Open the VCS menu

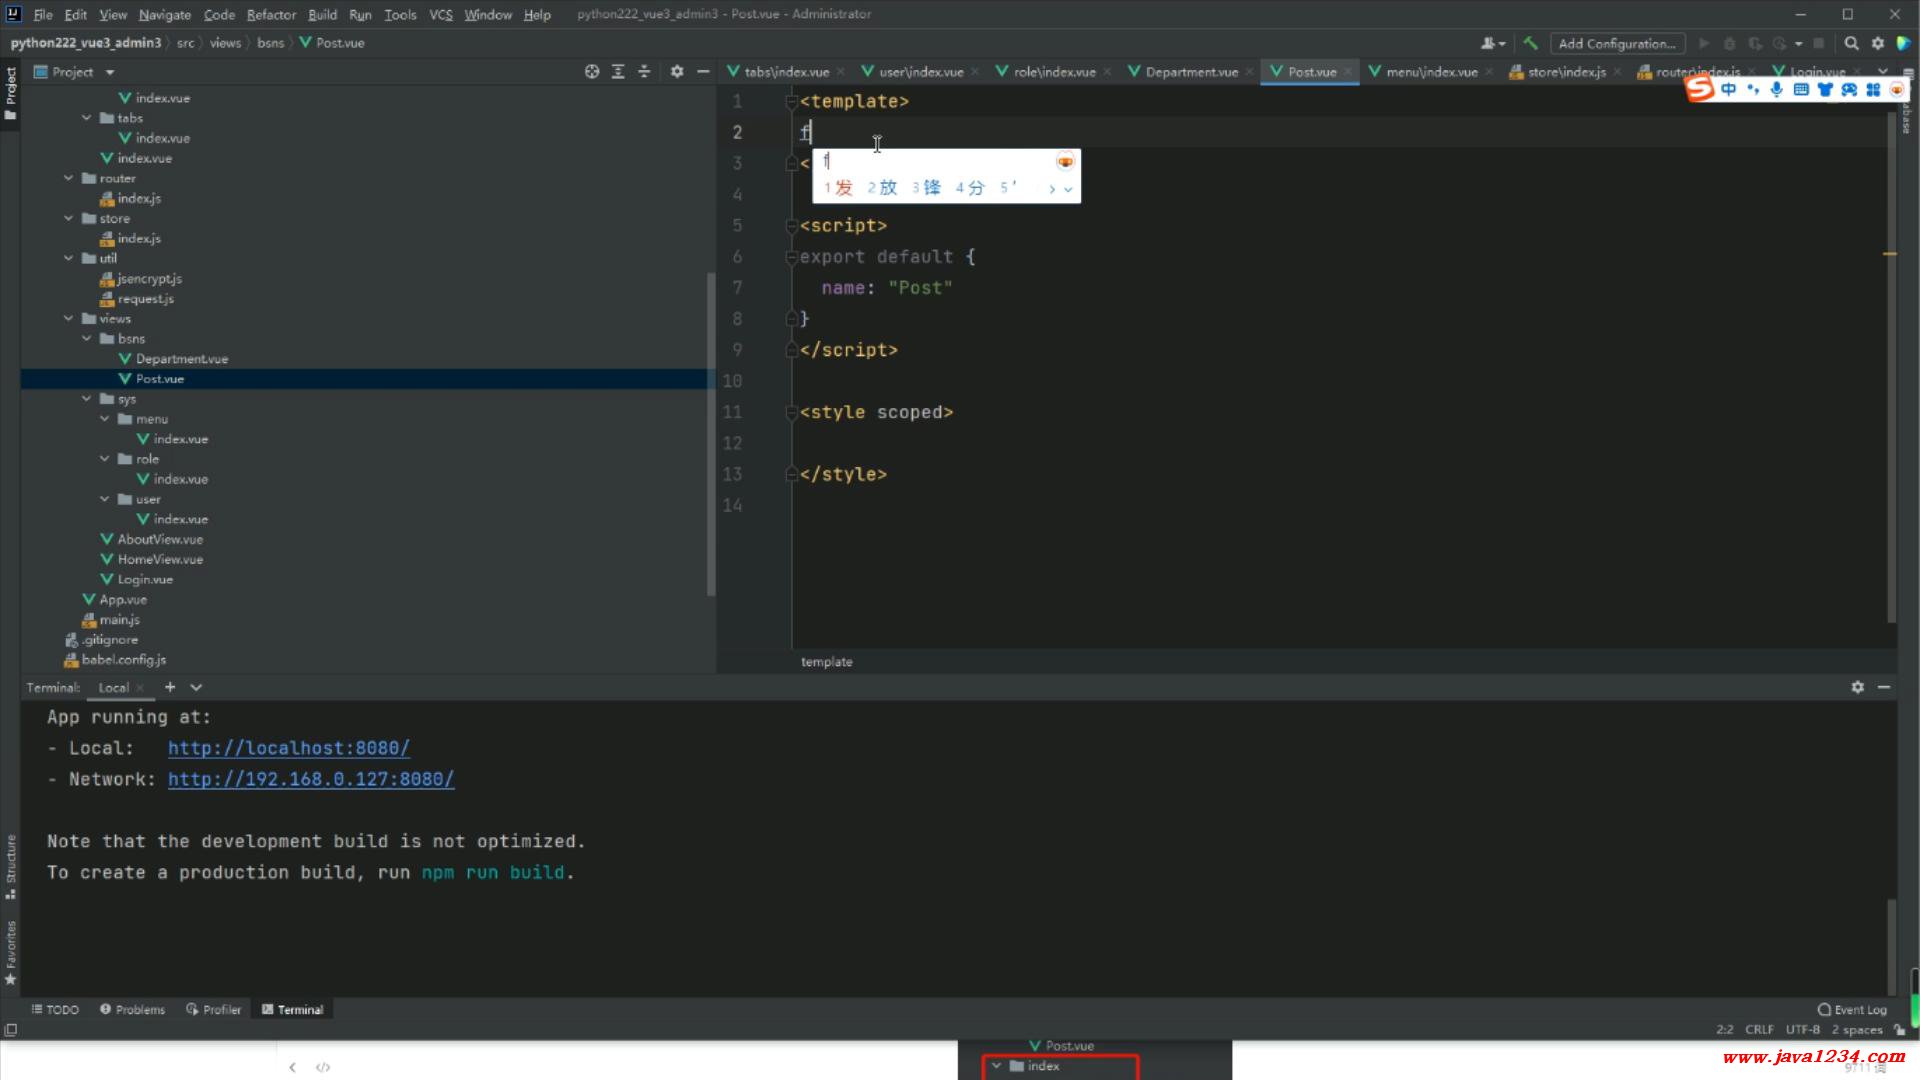(x=441, y=14)
